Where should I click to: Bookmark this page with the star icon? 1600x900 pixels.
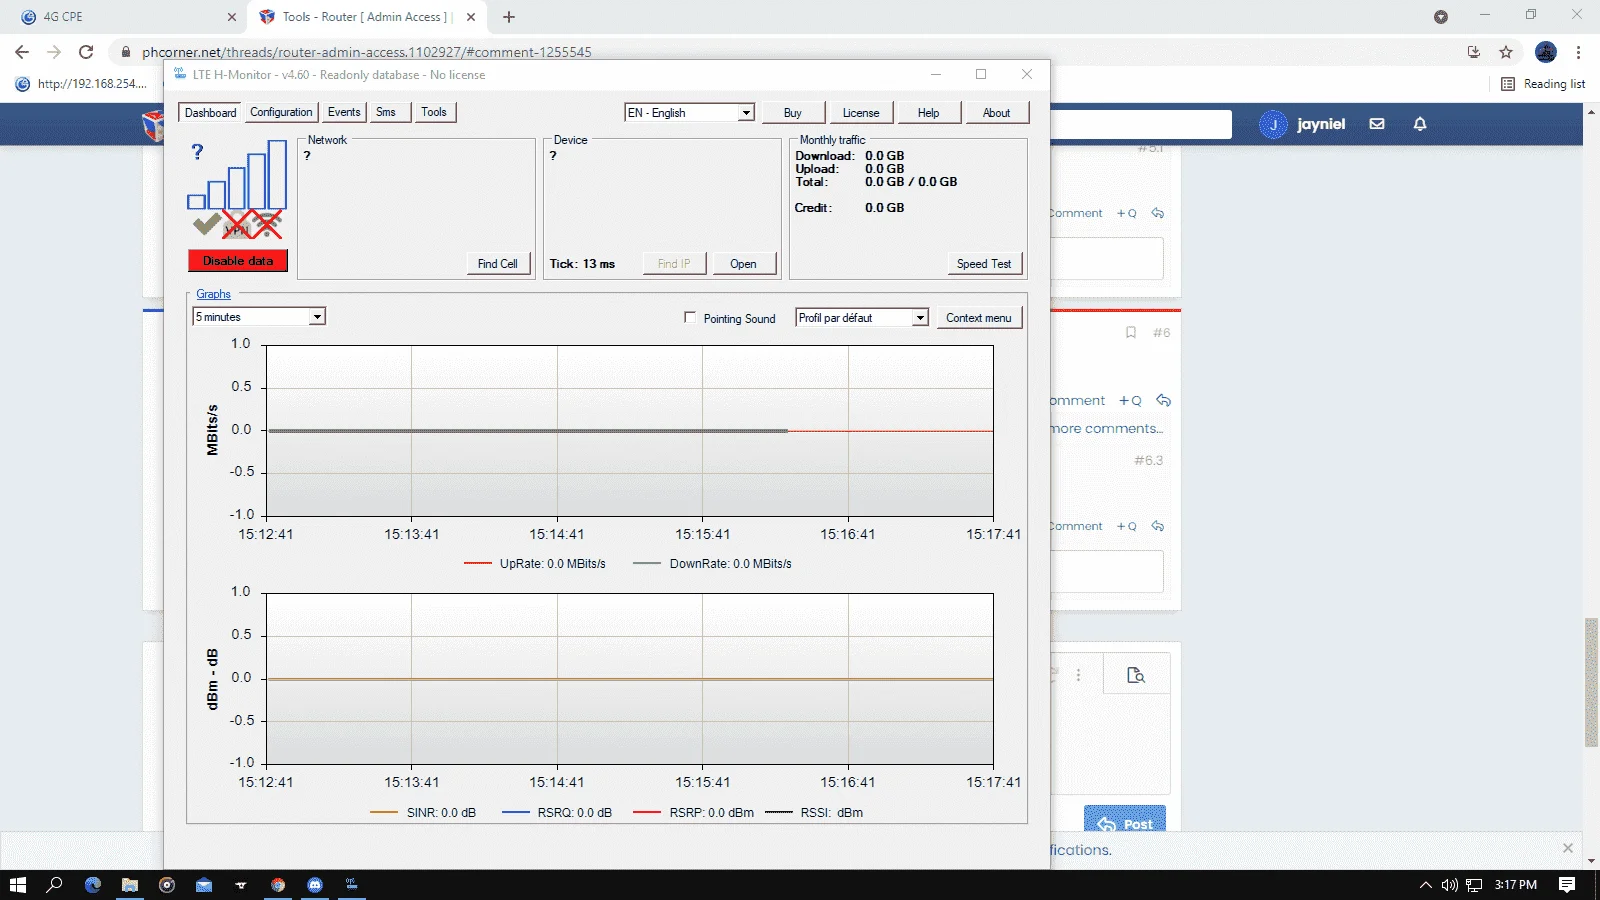[1506, 52]
